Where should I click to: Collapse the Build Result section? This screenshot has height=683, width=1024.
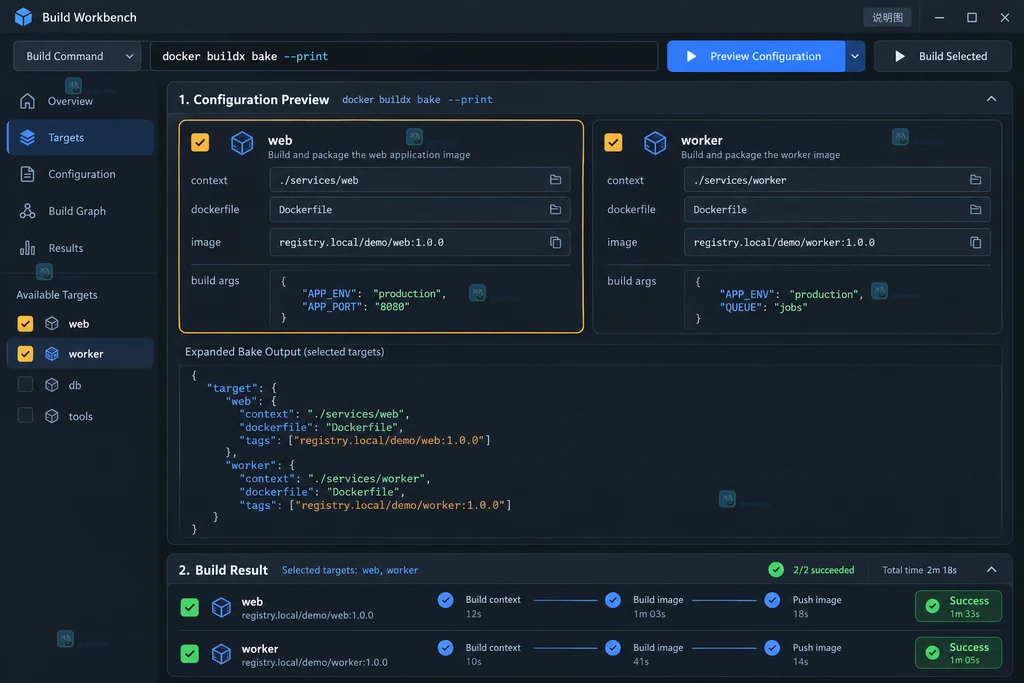pyautogui.click(x=991, y=570)
